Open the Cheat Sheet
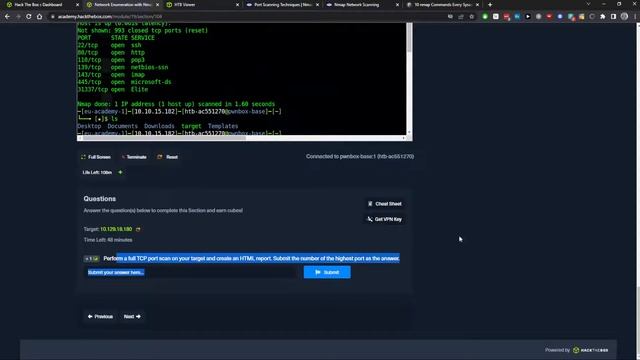The height and width of the screenshot is (360, 640). (384, 204)
